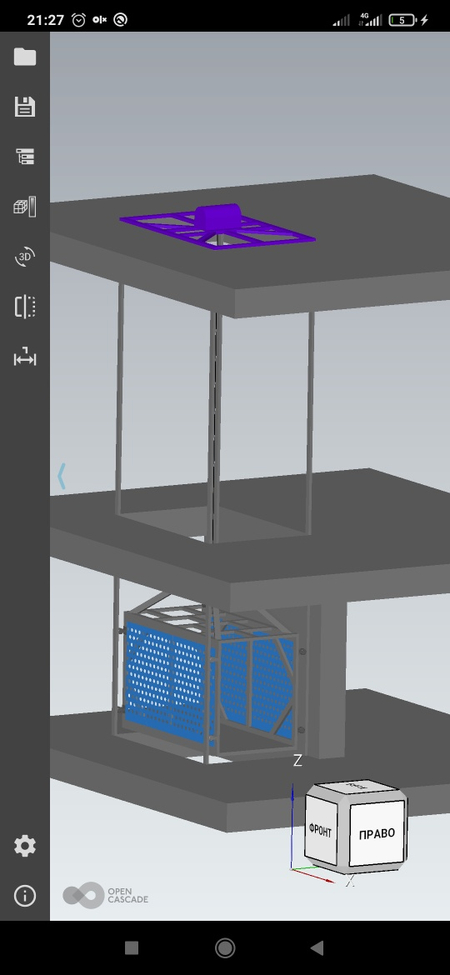Open file with the folder icon
Viewport: 450px width, 975px height.
tap(25, 57)
